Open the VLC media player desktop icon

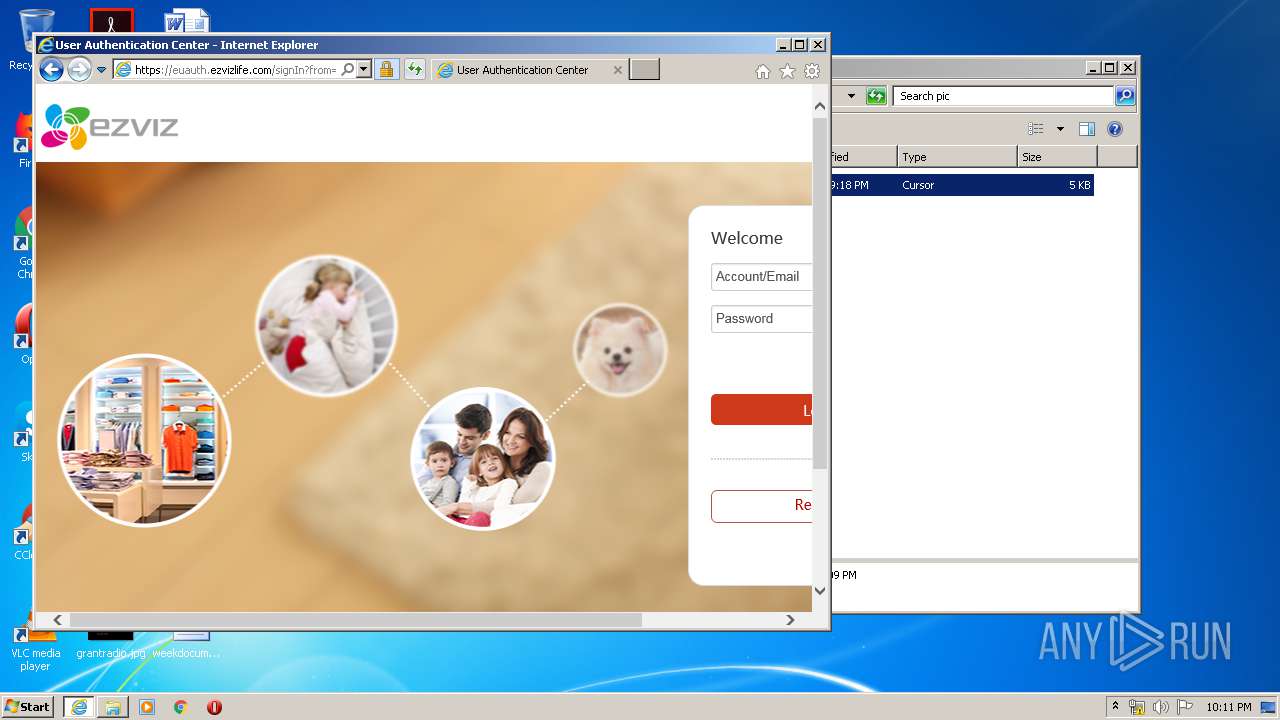pyautogui.click(x=35, y=650)
